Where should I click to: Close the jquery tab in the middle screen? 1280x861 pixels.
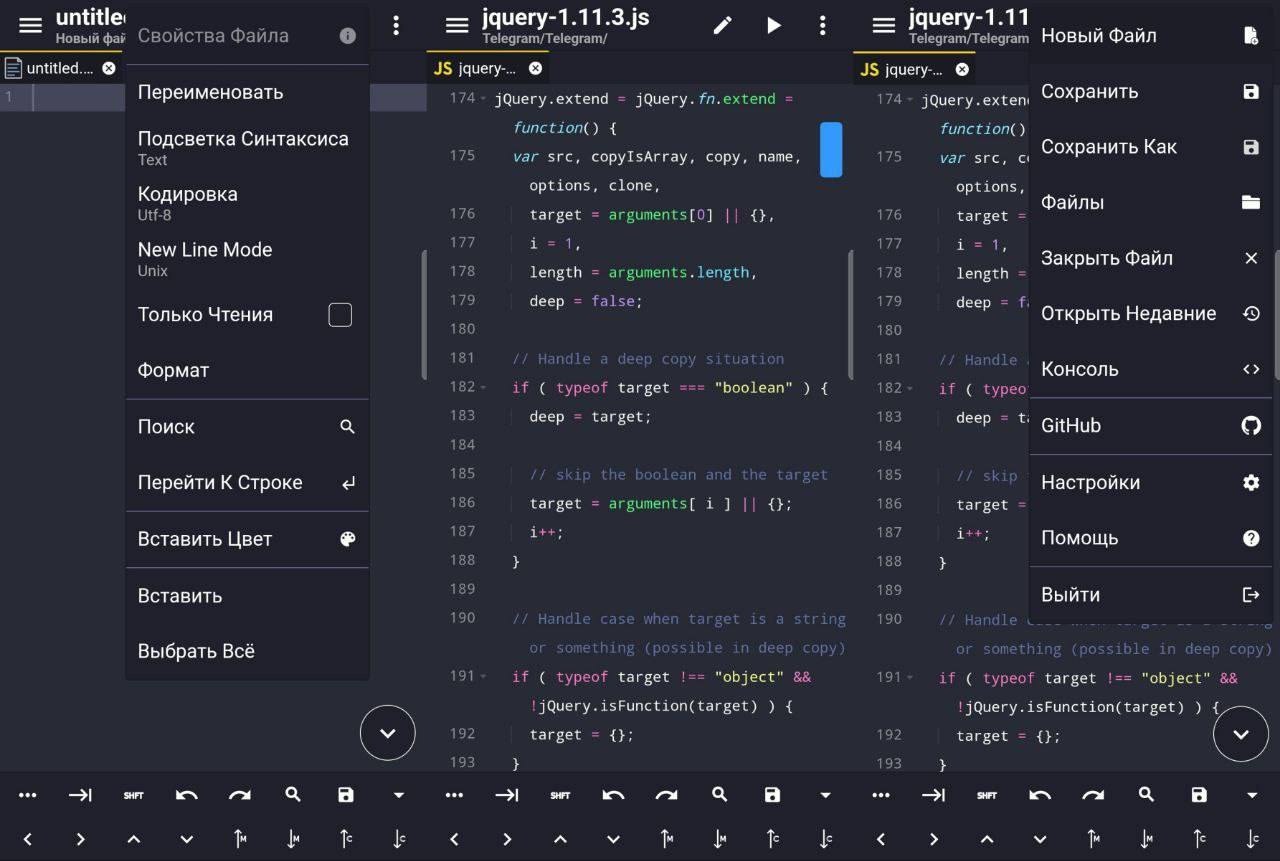click(x=536, y=68)
